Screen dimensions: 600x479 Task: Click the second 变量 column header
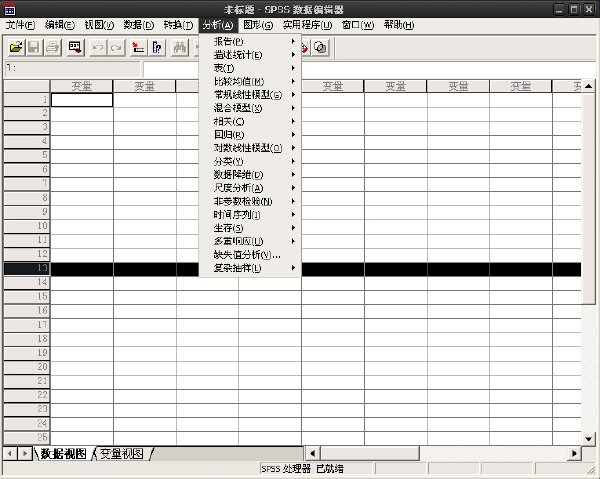(x=144, y=86)
